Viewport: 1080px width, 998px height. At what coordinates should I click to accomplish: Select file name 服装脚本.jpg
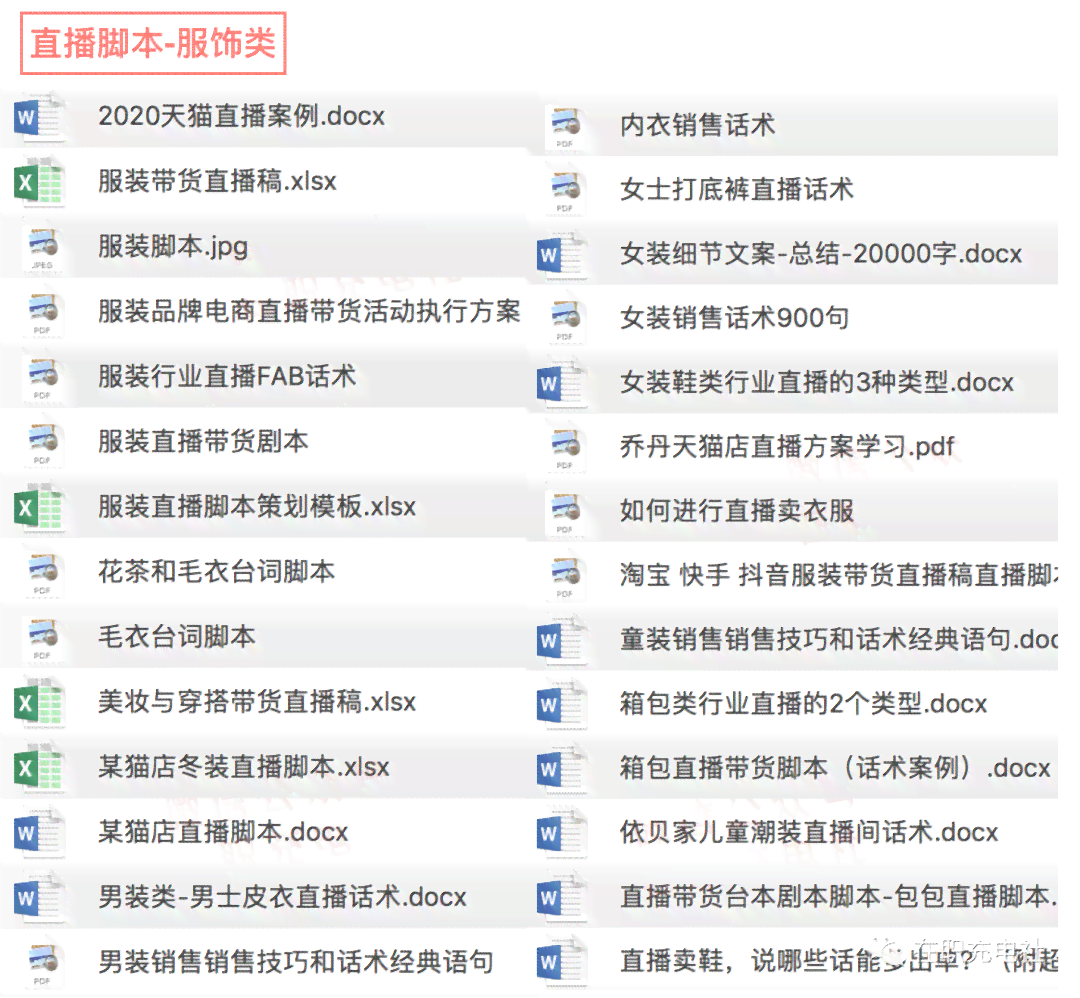tap(173, 247)
